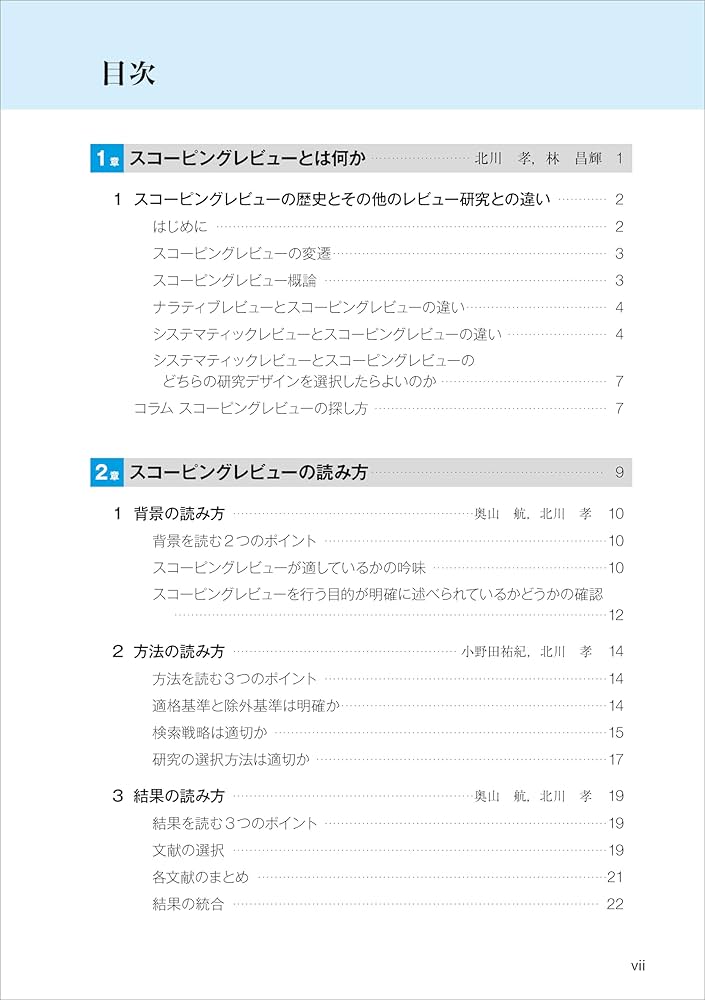Select the 背景を読む2つのポイント entry
This screenshot has width=705, height=1000.
tap(234, 541)
